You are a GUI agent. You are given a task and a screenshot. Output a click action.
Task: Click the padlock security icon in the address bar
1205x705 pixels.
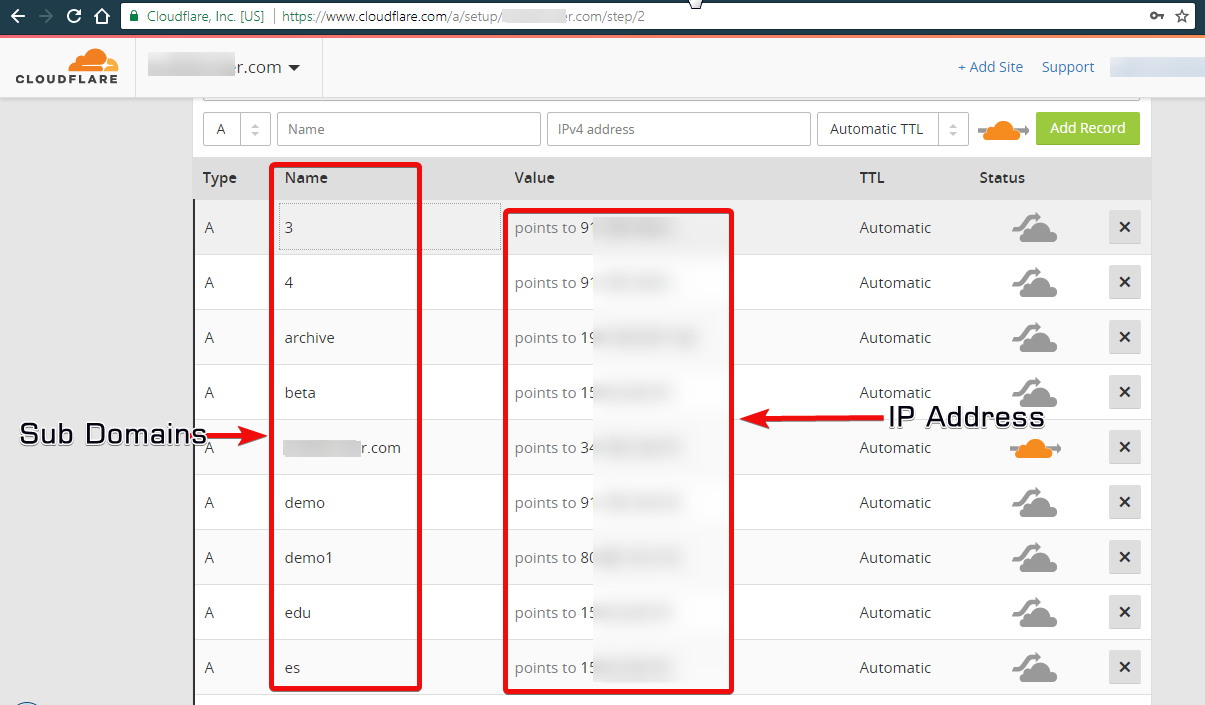pyautogui.click(x=132, y=16)
